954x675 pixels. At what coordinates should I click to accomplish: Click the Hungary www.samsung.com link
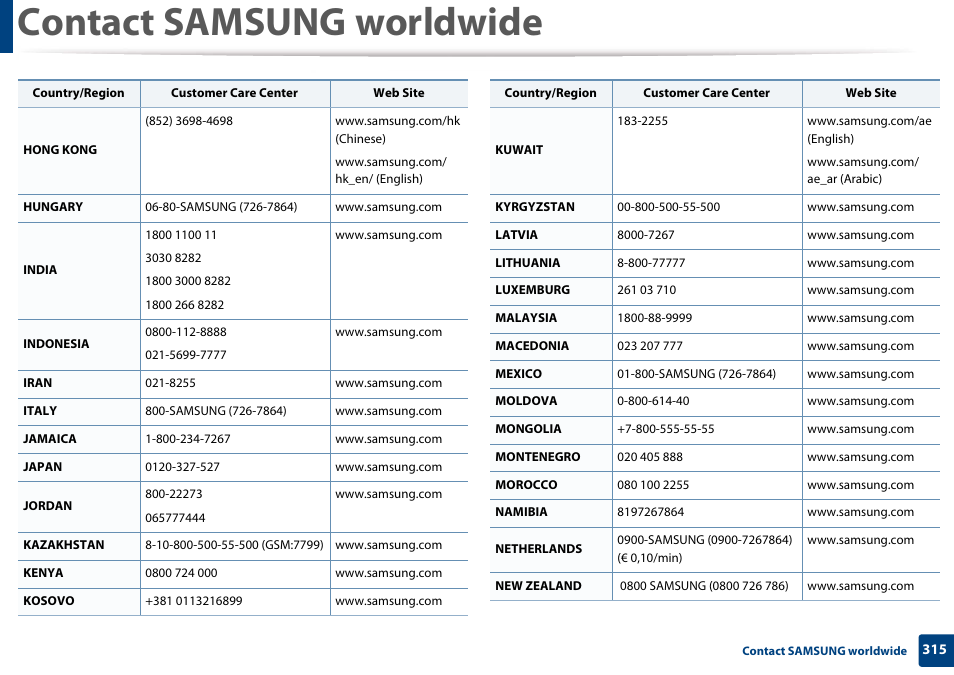coord(388,207)
